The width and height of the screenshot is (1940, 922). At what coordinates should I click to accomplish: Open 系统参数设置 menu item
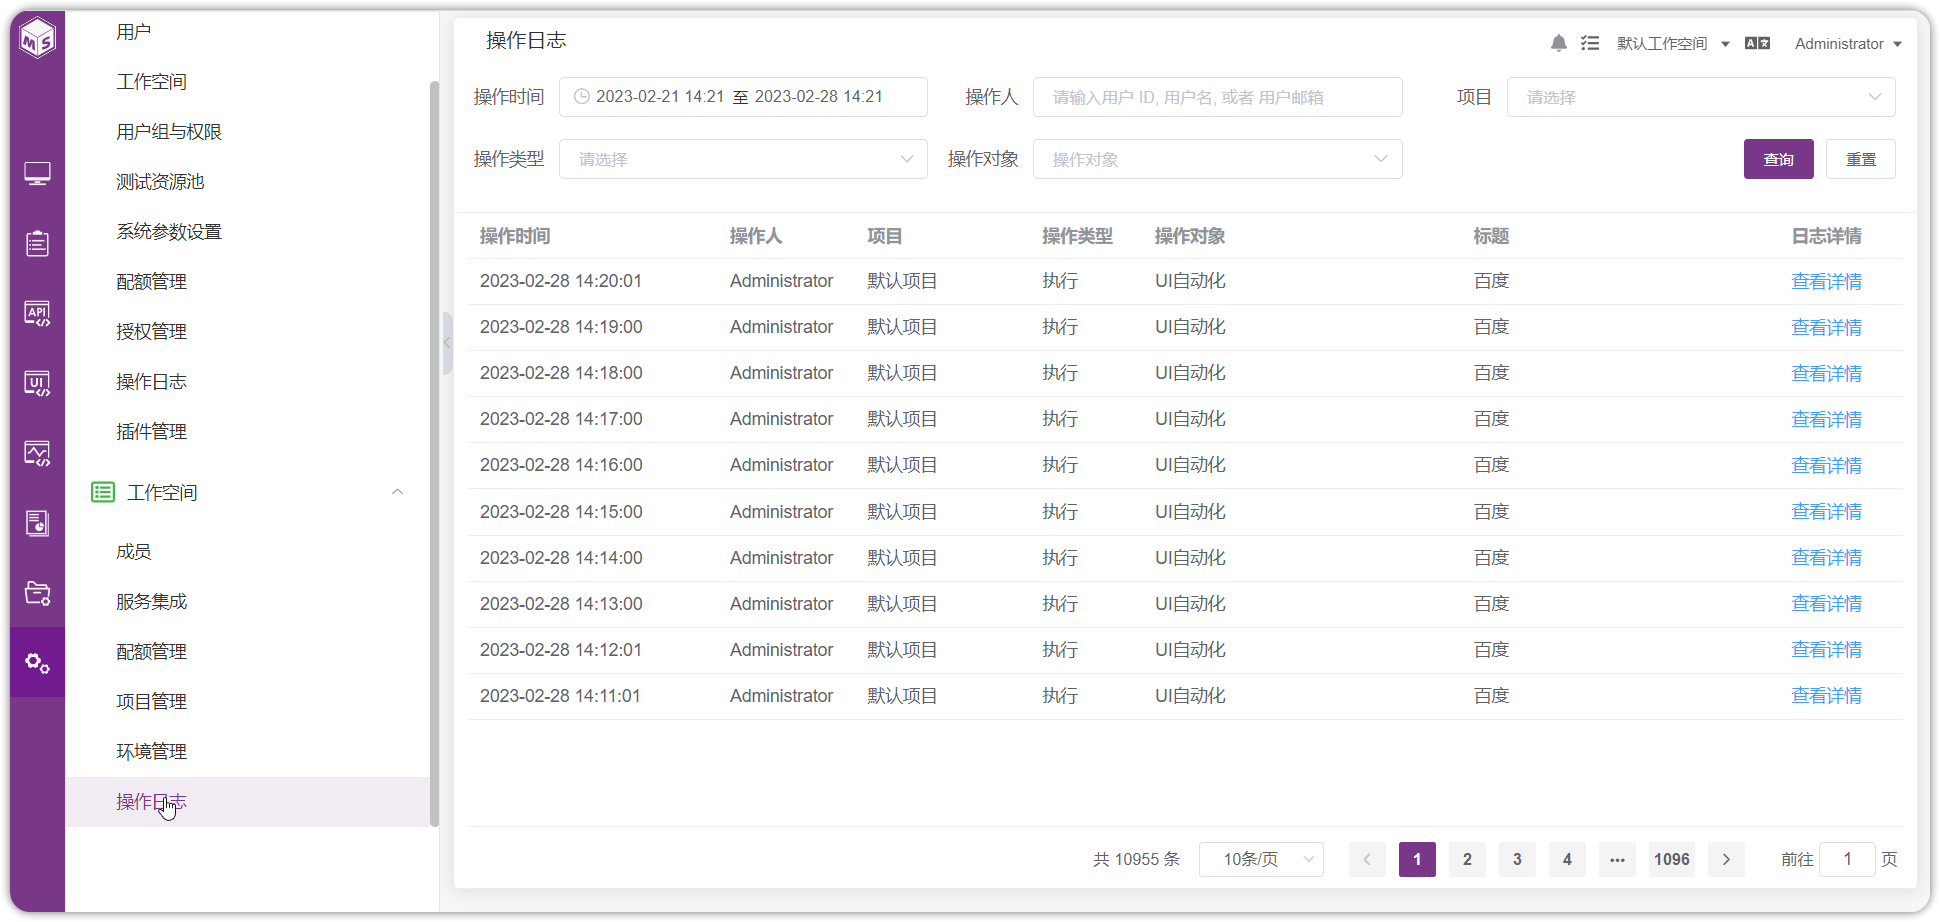coord(169,232)
